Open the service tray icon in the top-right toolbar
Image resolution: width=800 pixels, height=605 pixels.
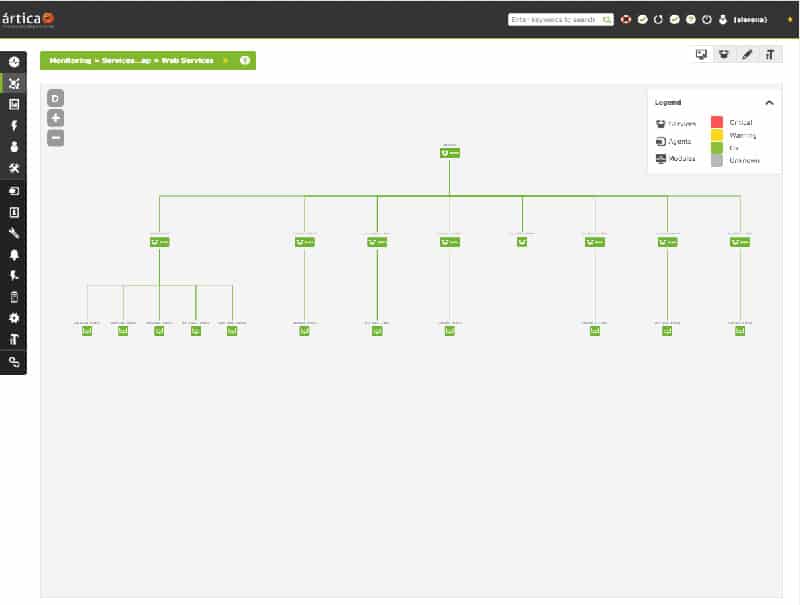tap(724, 54)
